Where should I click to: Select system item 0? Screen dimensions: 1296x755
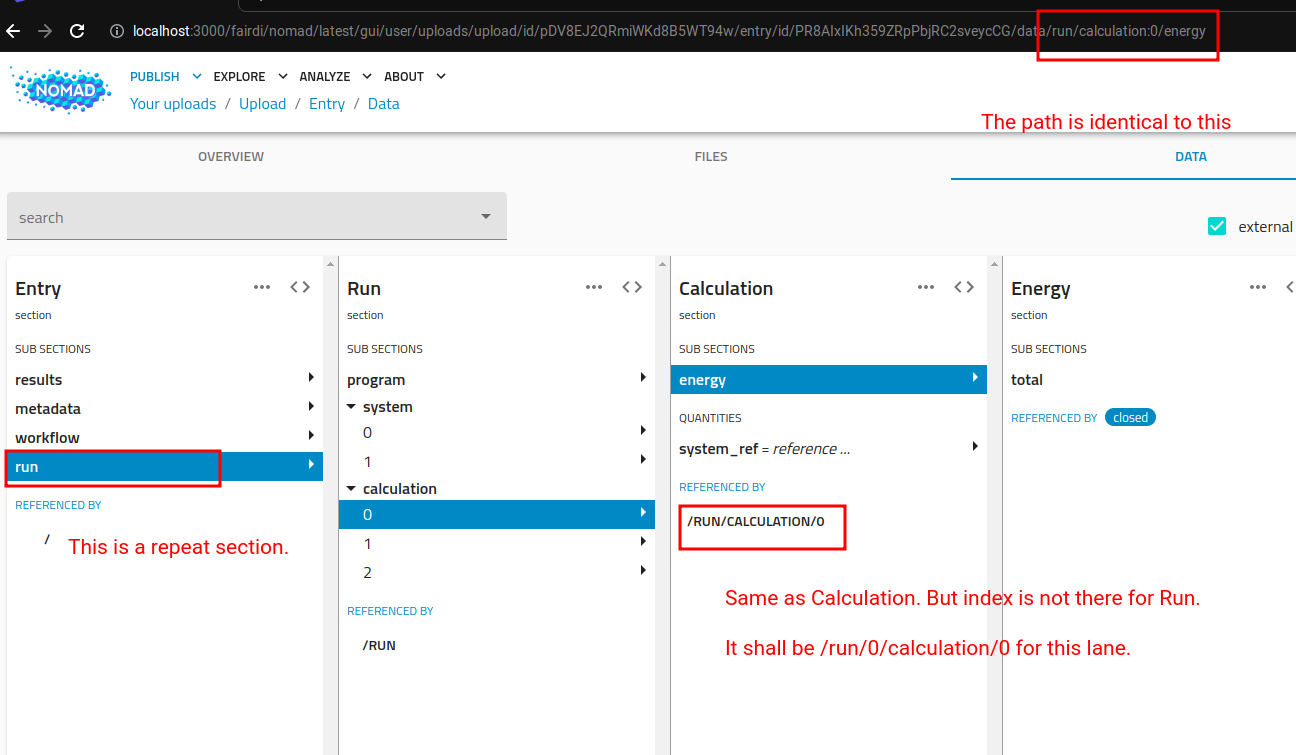pyautogui.click(x=497, y=432)
